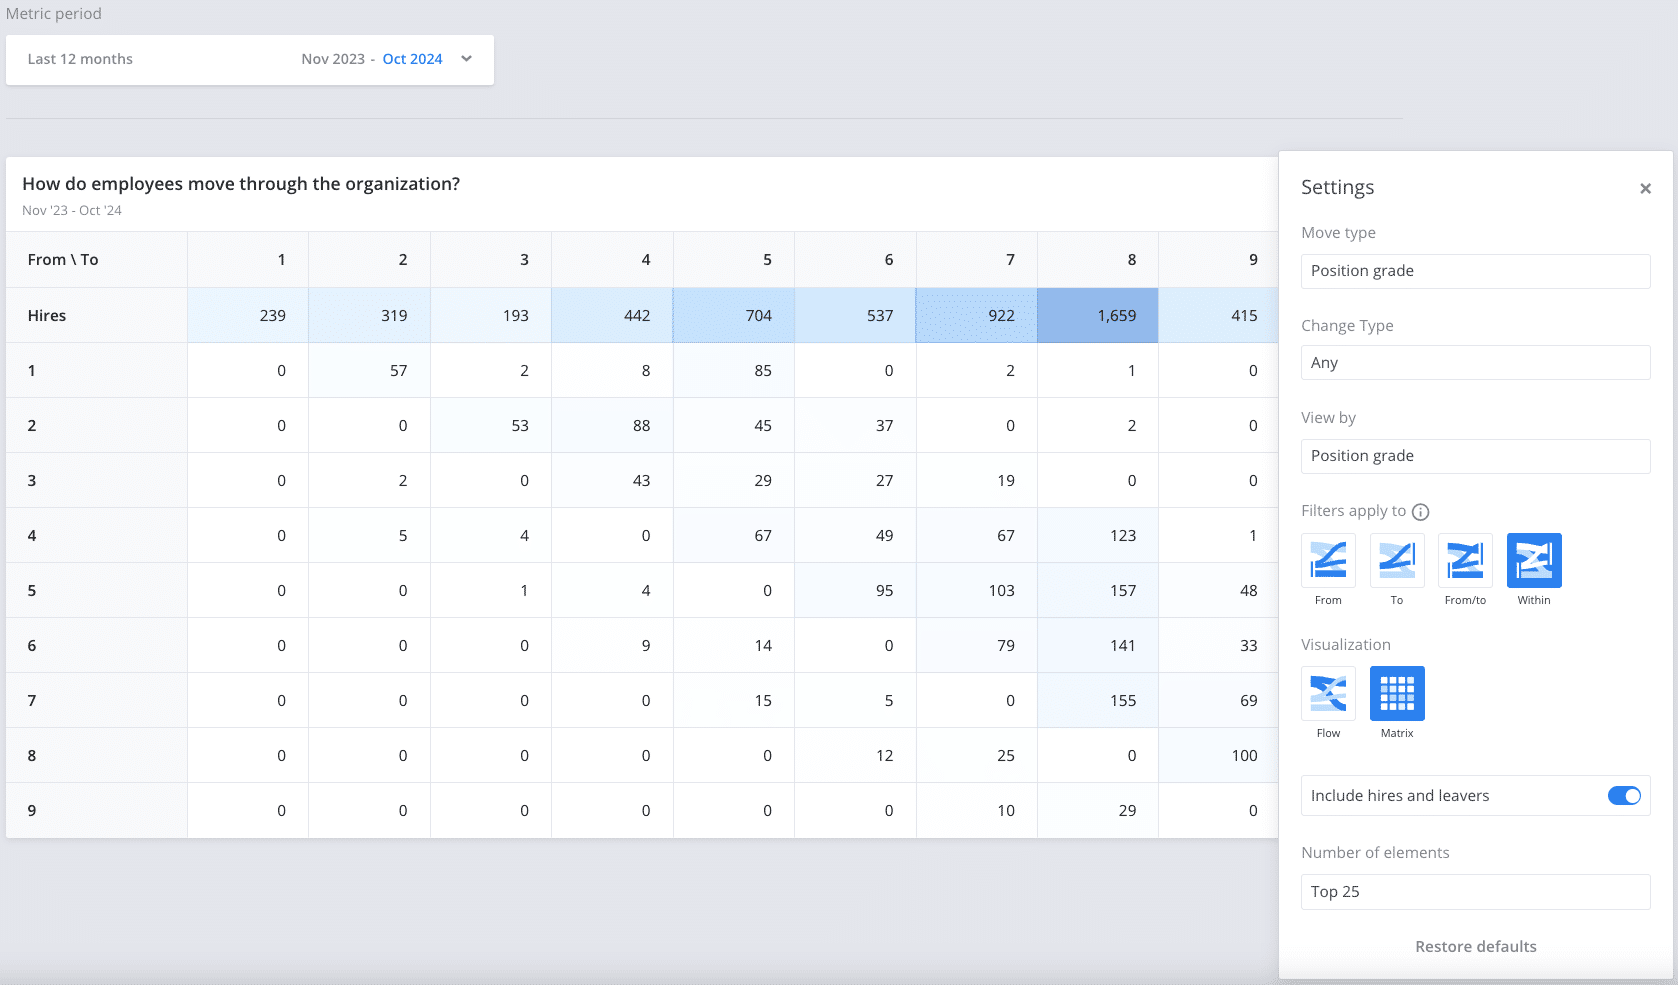Viewport: 1678px width, 985px height.
Task: Disable Include hires and leavers
Action: point(1623,796)
